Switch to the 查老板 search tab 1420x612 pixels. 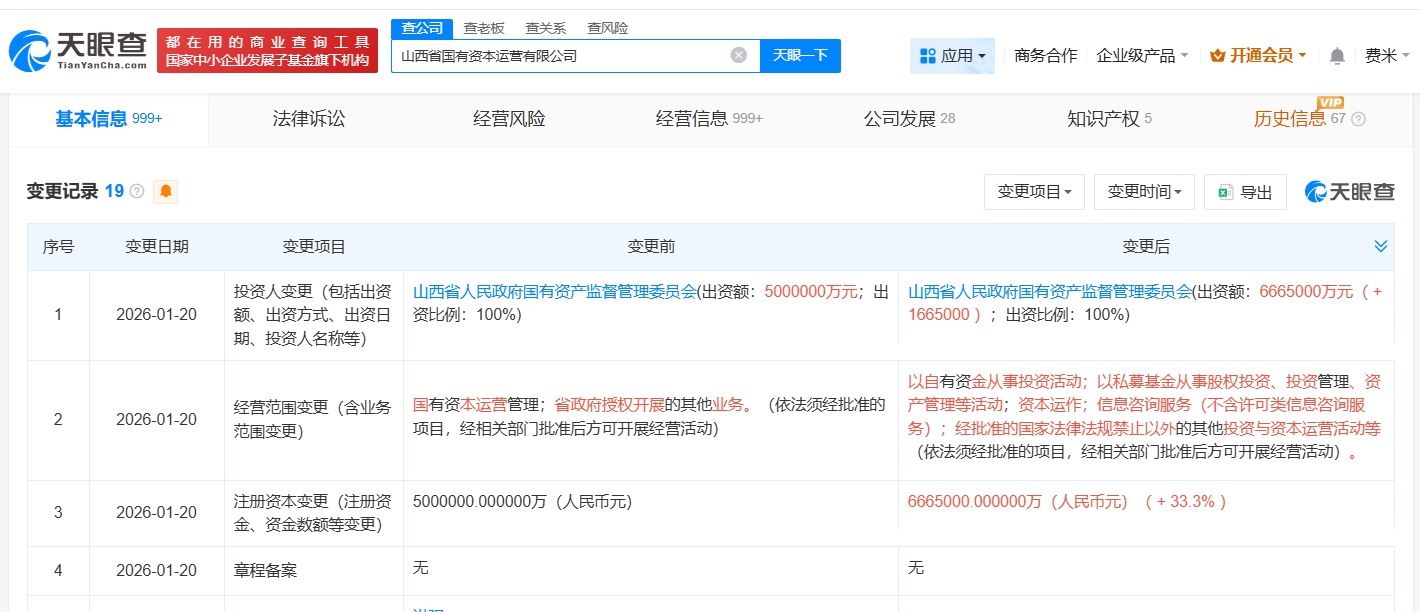483,28
